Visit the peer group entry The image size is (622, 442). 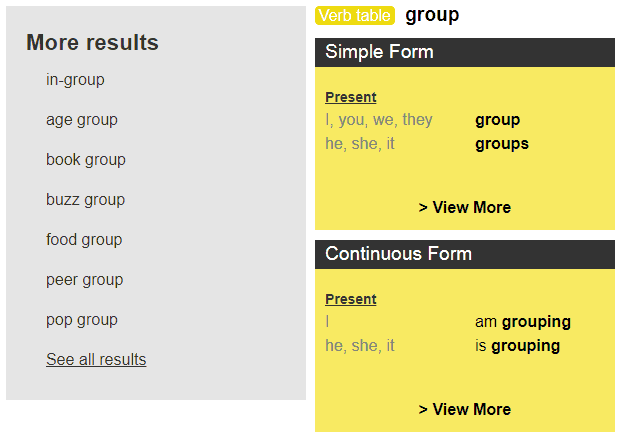tap(84, 280)
